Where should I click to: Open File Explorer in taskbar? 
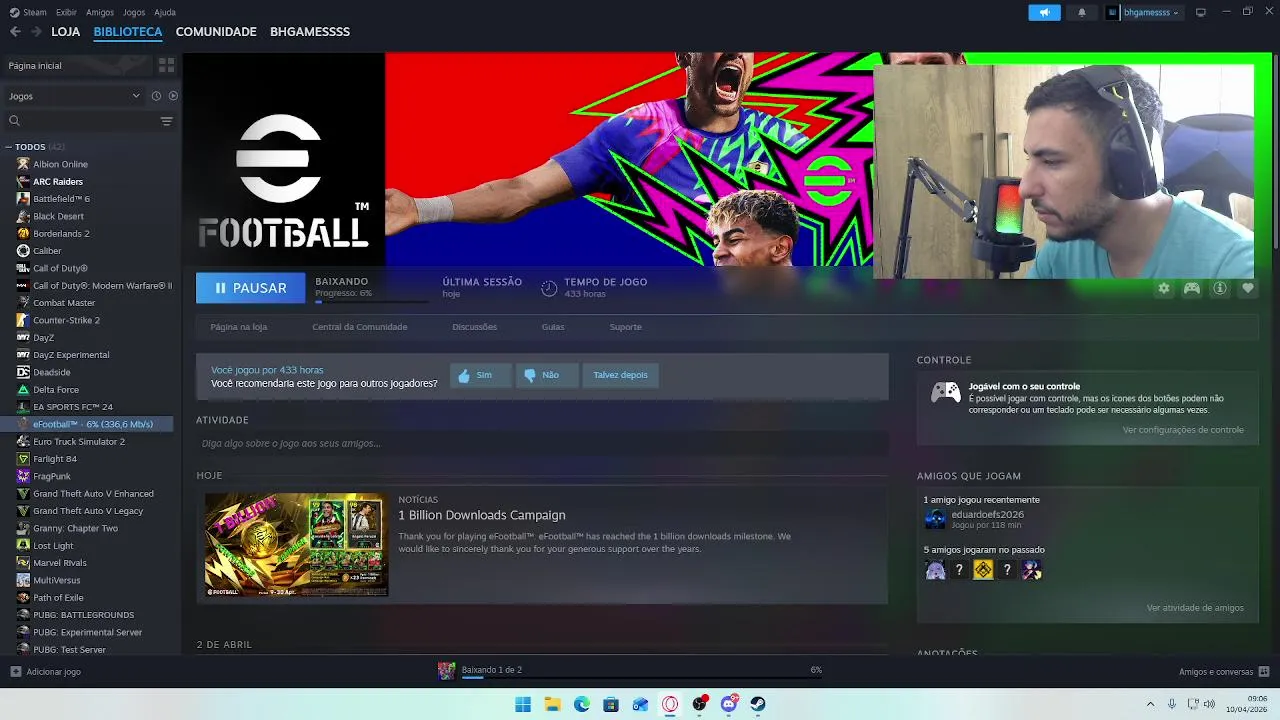point(552,704)
